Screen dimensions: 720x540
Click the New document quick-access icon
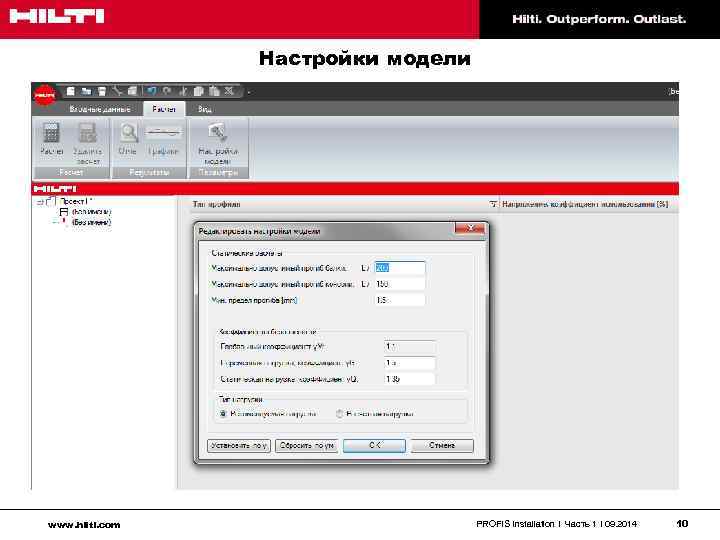pos(71,91)
